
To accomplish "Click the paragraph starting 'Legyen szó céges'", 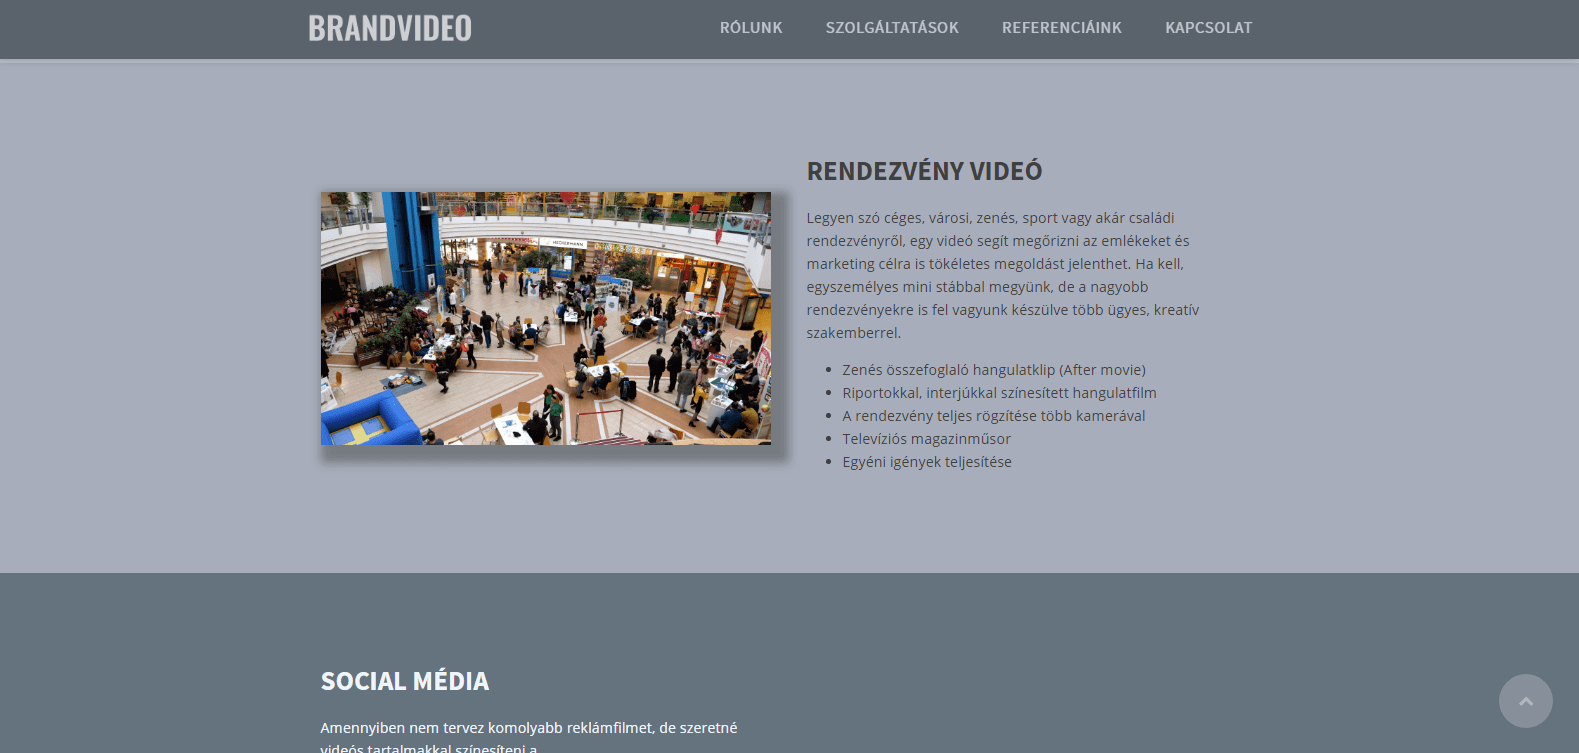I will (1002, 275).
